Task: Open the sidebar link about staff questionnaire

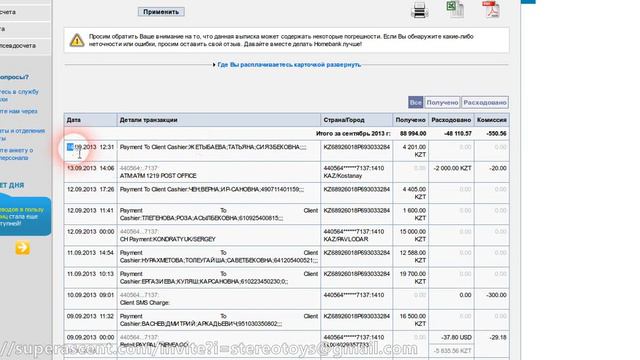Action: tap(16, 154)
